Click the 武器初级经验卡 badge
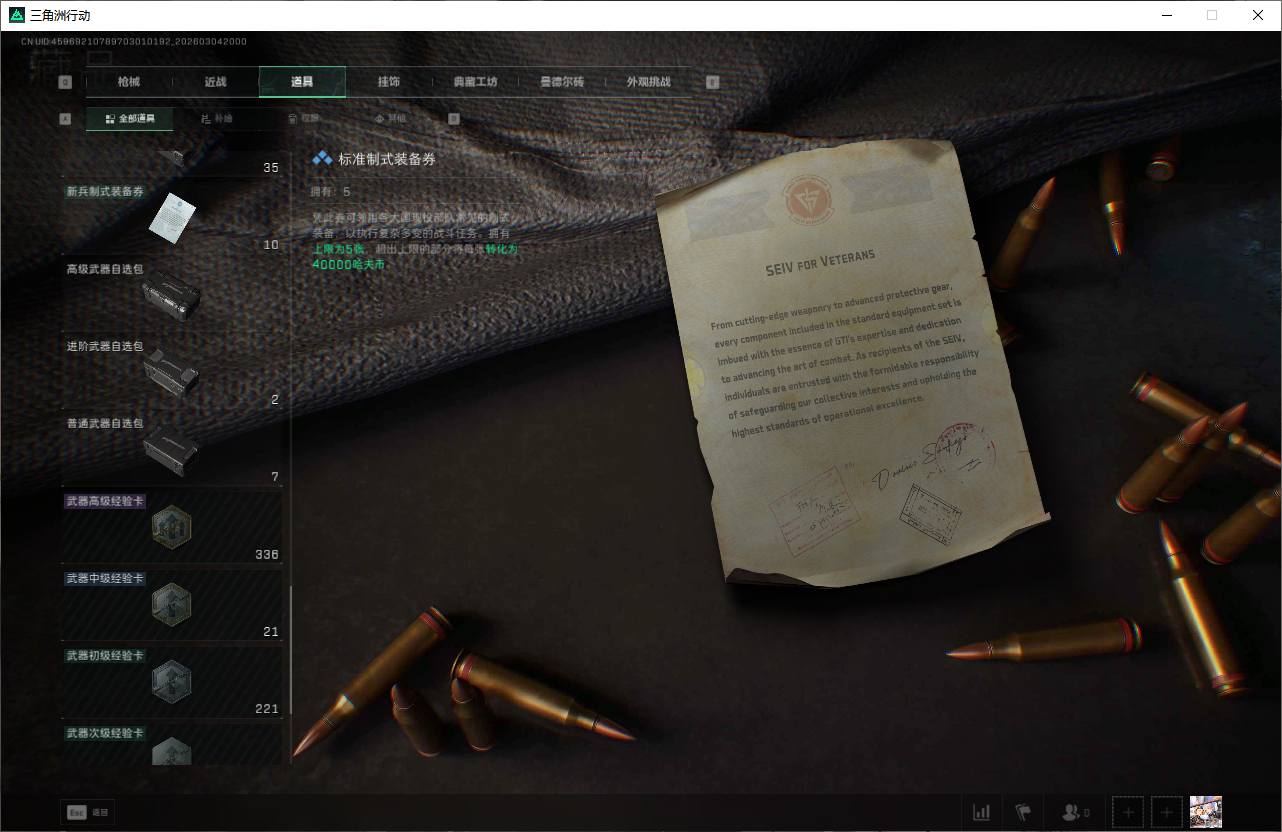The image size is (1282, 832). tap(172, 680)
